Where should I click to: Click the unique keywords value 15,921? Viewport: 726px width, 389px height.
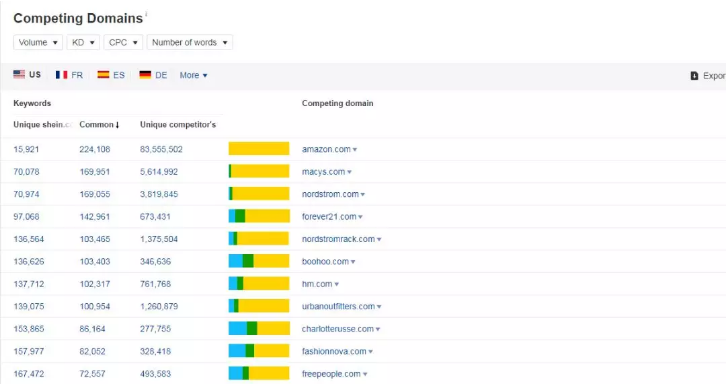pos(26,149)
